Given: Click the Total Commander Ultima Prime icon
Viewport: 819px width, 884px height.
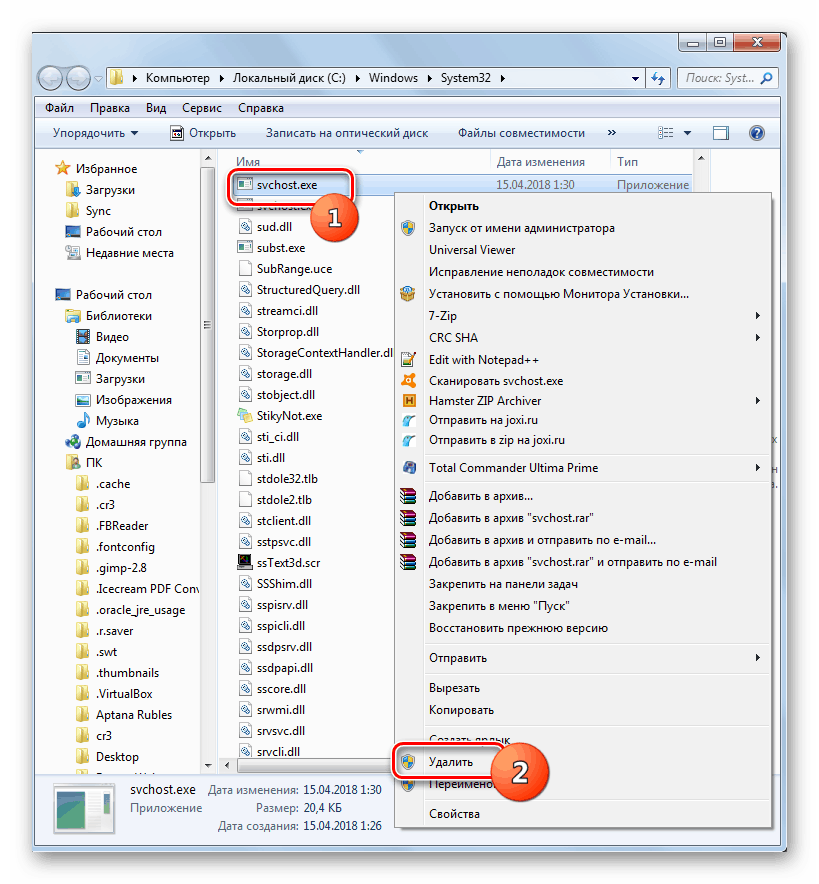Looking at the screenshot, I should 408,467.
